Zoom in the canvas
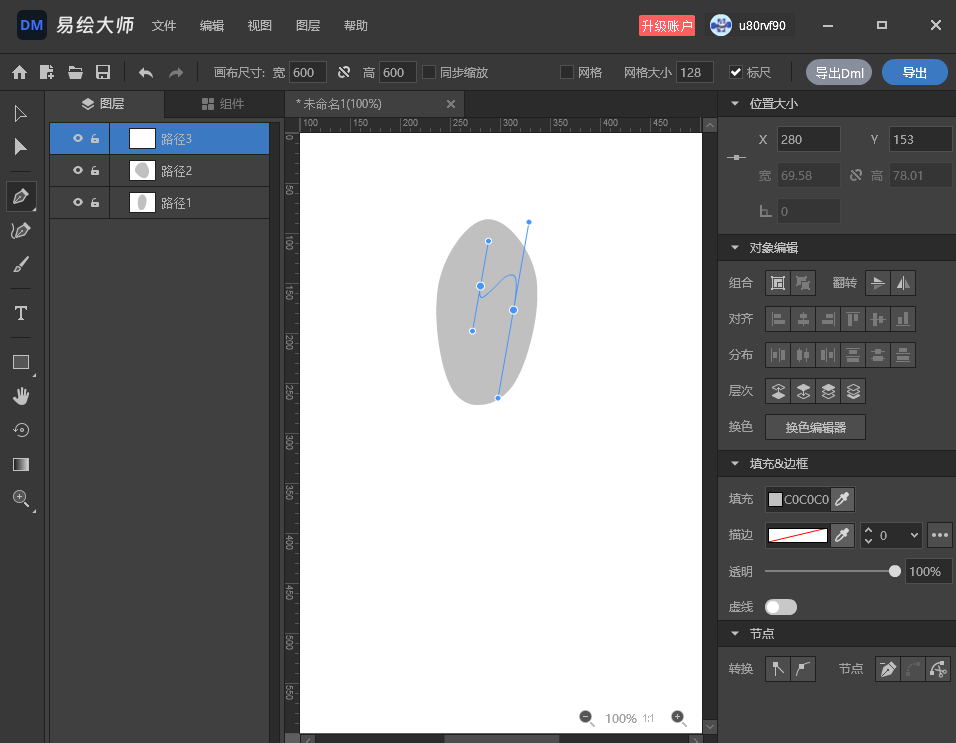 click(x=679, y=718)
